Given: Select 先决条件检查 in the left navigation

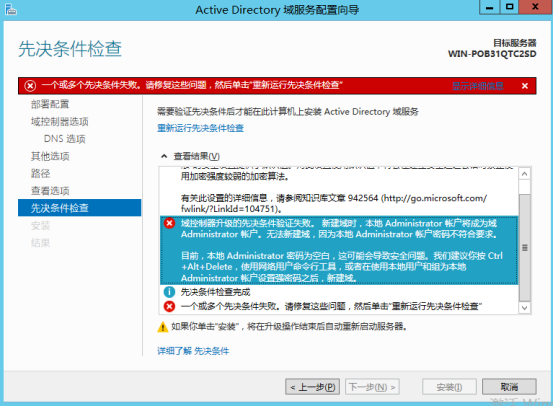Looking at the screenshot, I should pos(79,208).
